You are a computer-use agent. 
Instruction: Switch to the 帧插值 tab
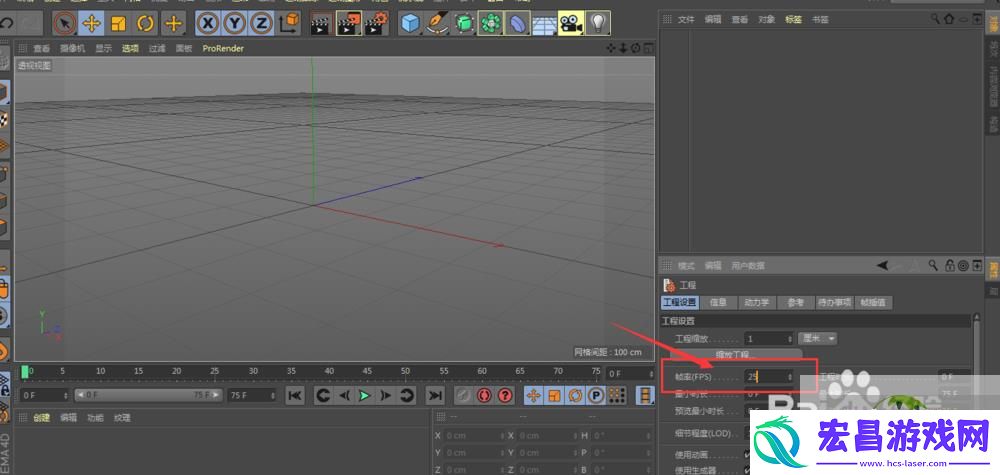click(873, 303)
